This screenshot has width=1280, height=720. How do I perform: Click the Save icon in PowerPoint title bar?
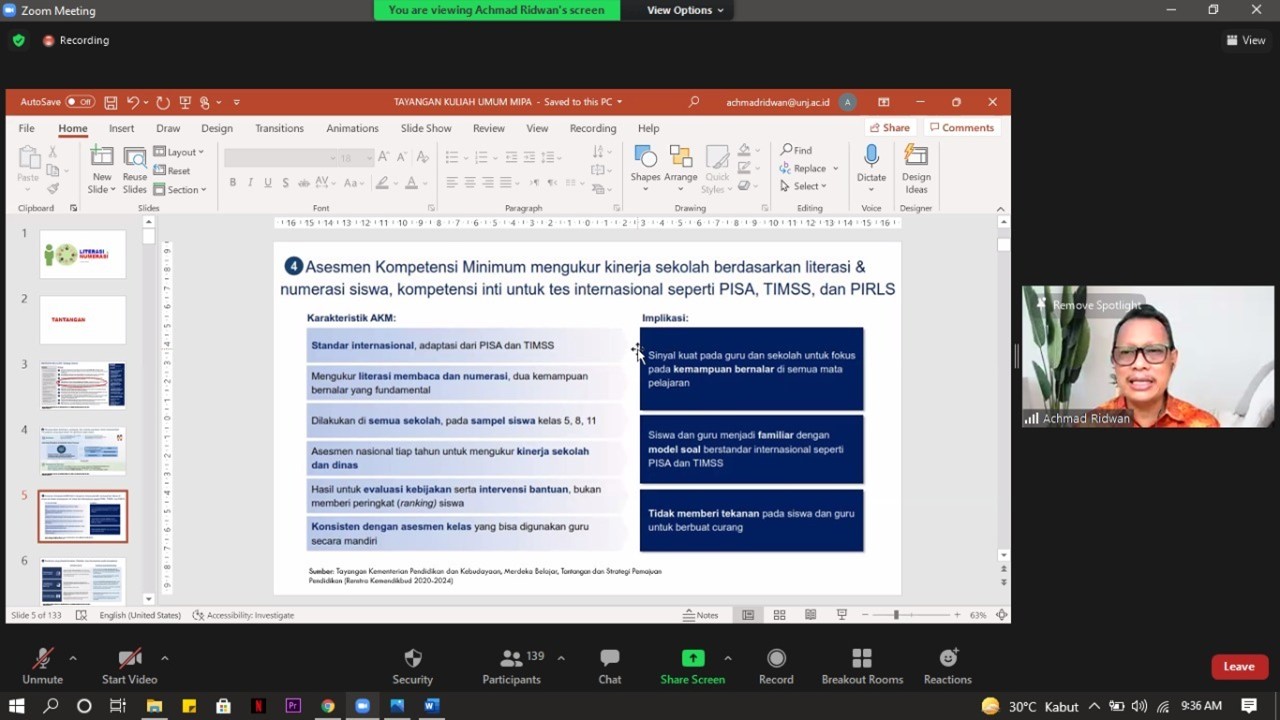pyautogui.click(x=111, y=102)
